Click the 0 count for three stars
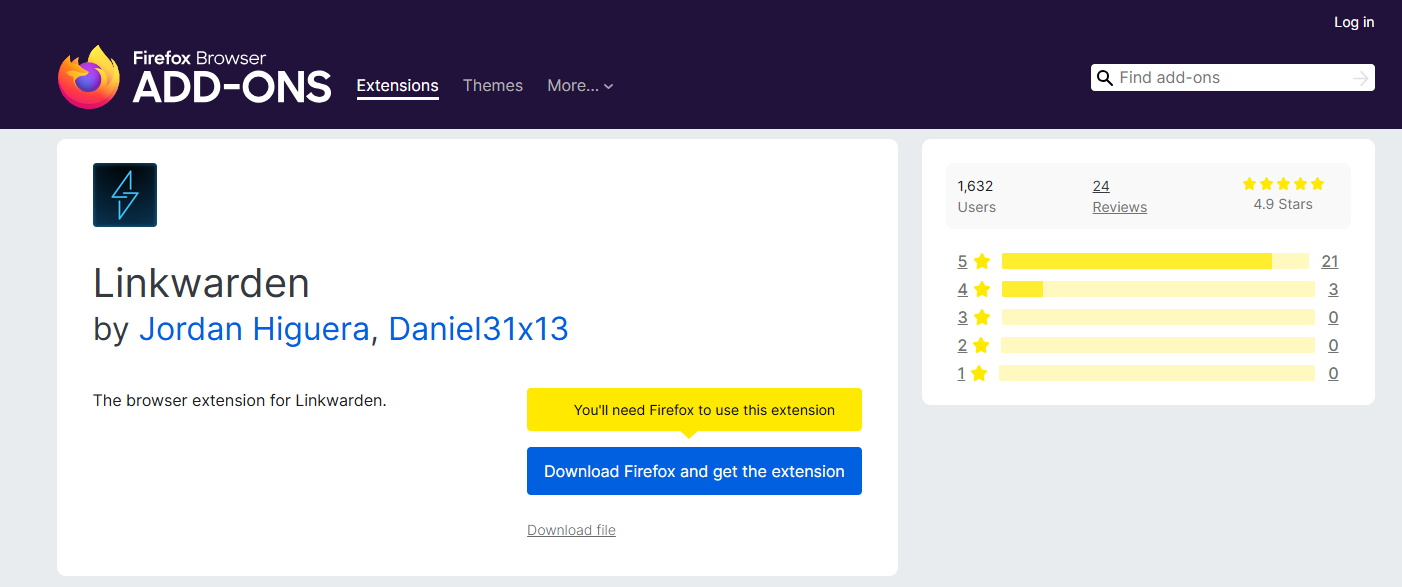Image resolution: width=1402 pixels, height=587 pixels. [1333, 317]
